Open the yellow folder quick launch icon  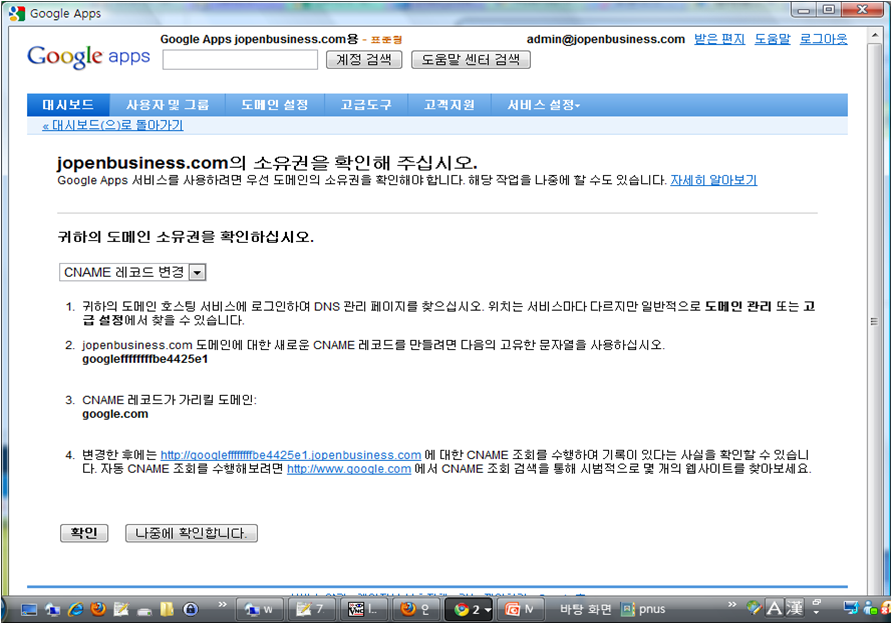coord(167,609)
